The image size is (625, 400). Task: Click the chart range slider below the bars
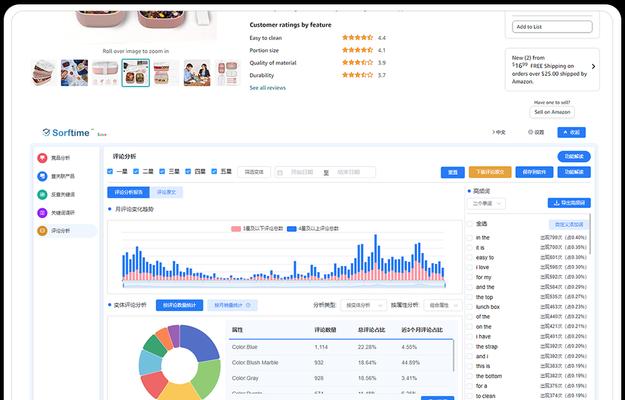(x=284, y=285)
